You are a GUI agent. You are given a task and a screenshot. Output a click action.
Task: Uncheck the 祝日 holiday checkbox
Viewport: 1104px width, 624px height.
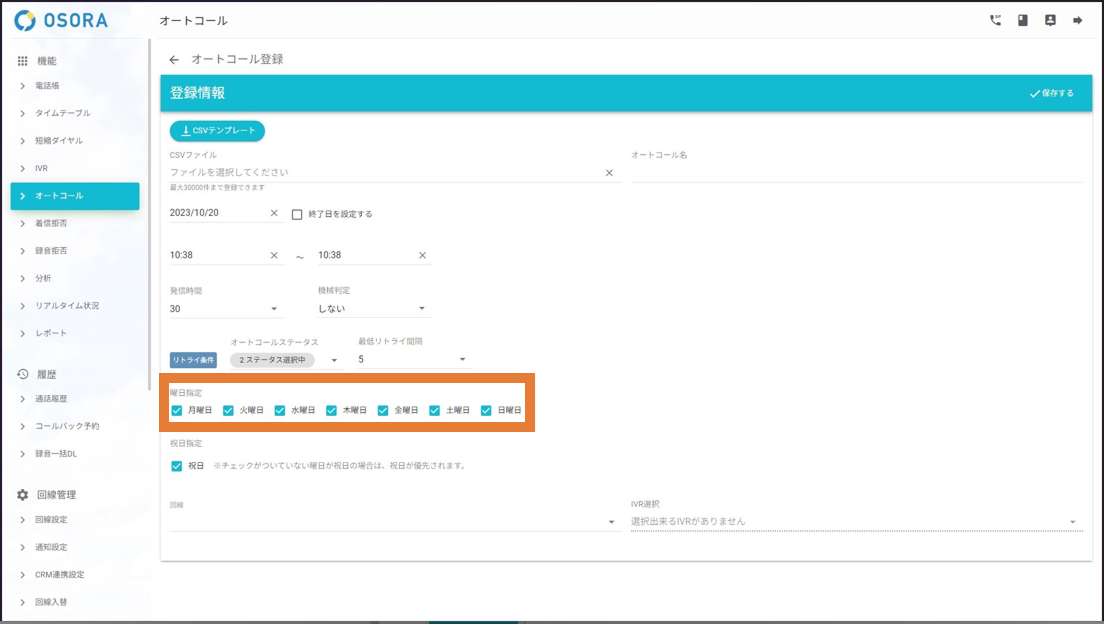click(177, 466)
